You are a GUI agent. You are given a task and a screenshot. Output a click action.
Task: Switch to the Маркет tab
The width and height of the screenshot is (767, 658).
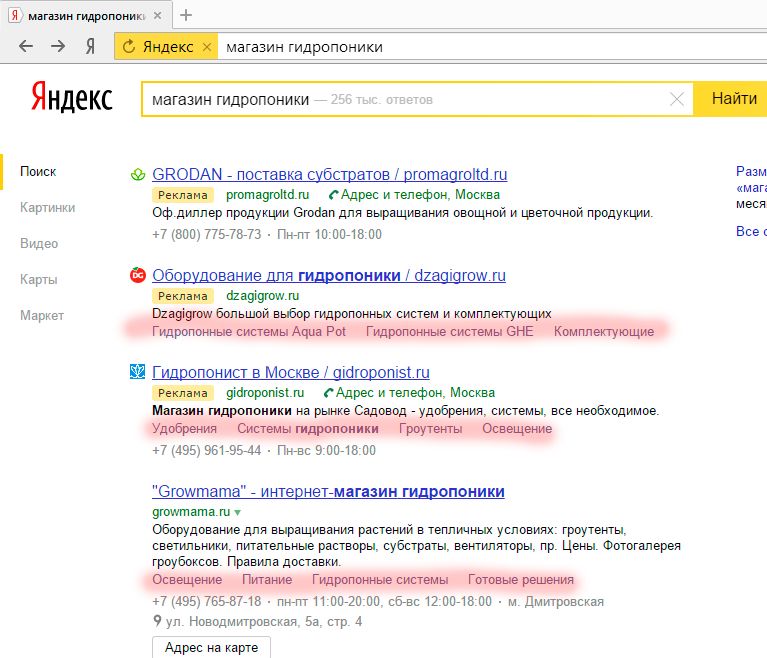(x=42, y=316)
